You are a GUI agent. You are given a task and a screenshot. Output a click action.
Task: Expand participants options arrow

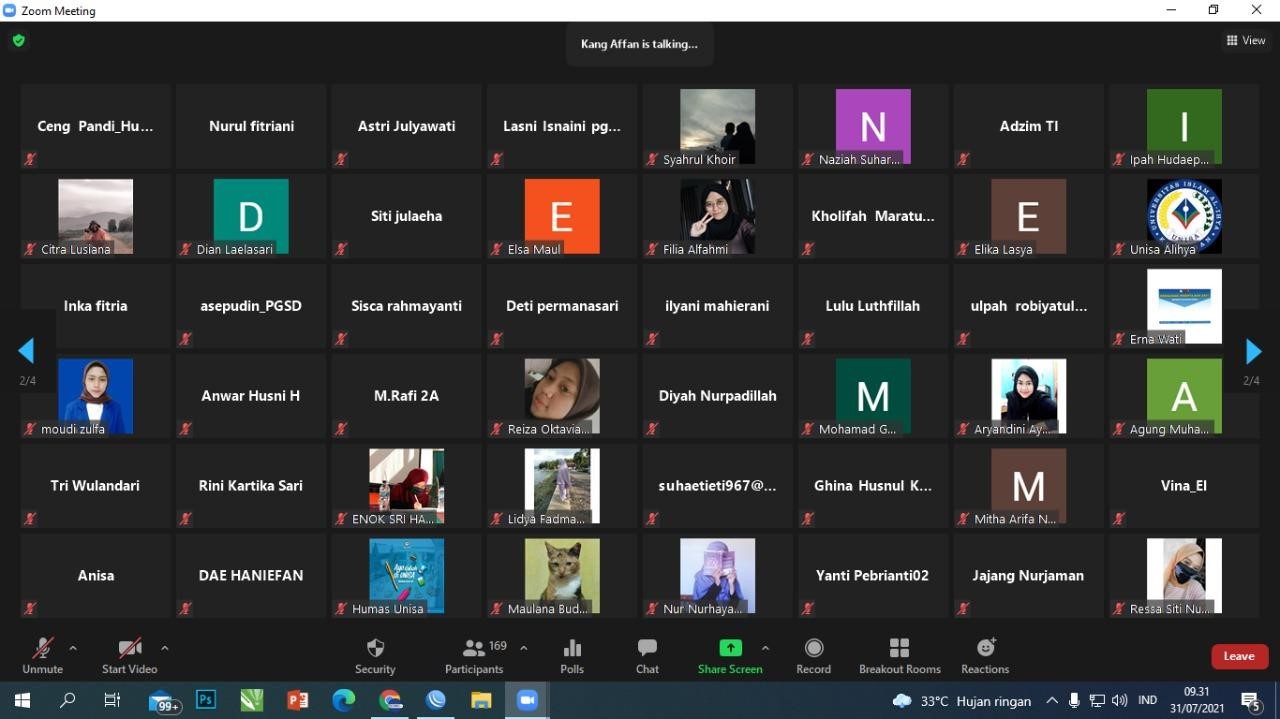point(523,648)
